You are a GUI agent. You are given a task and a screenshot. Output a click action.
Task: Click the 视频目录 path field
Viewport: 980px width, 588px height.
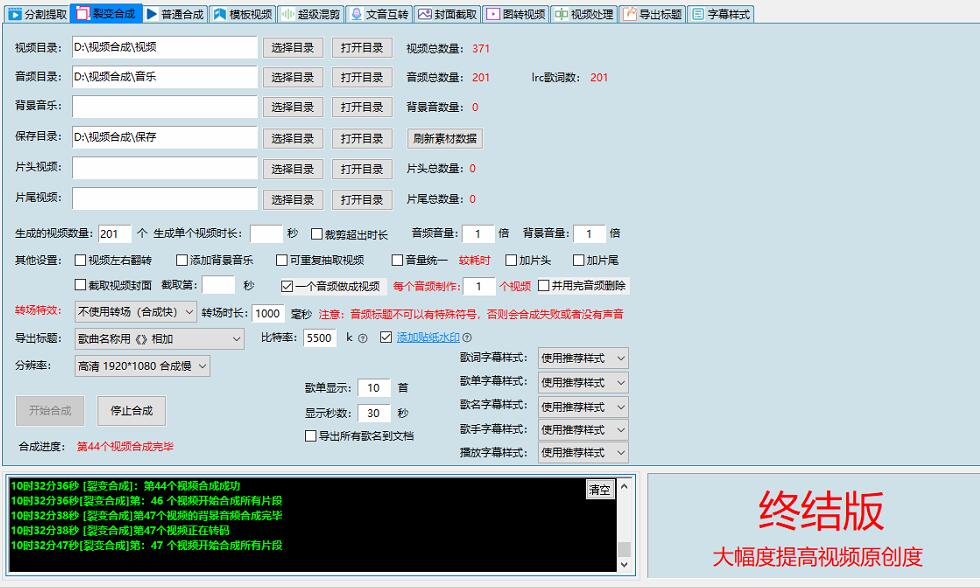click(x=165, y=47)
